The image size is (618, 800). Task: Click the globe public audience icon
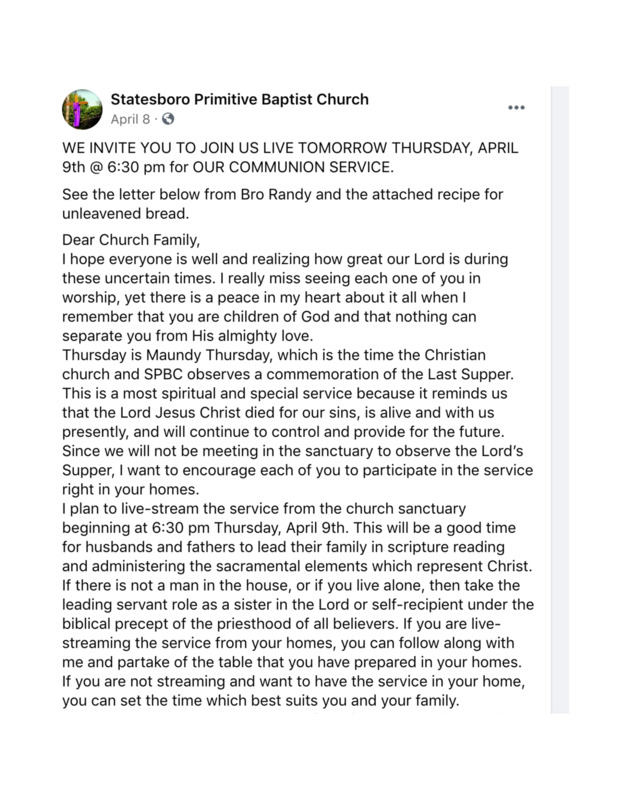click(x=168, y=119)
